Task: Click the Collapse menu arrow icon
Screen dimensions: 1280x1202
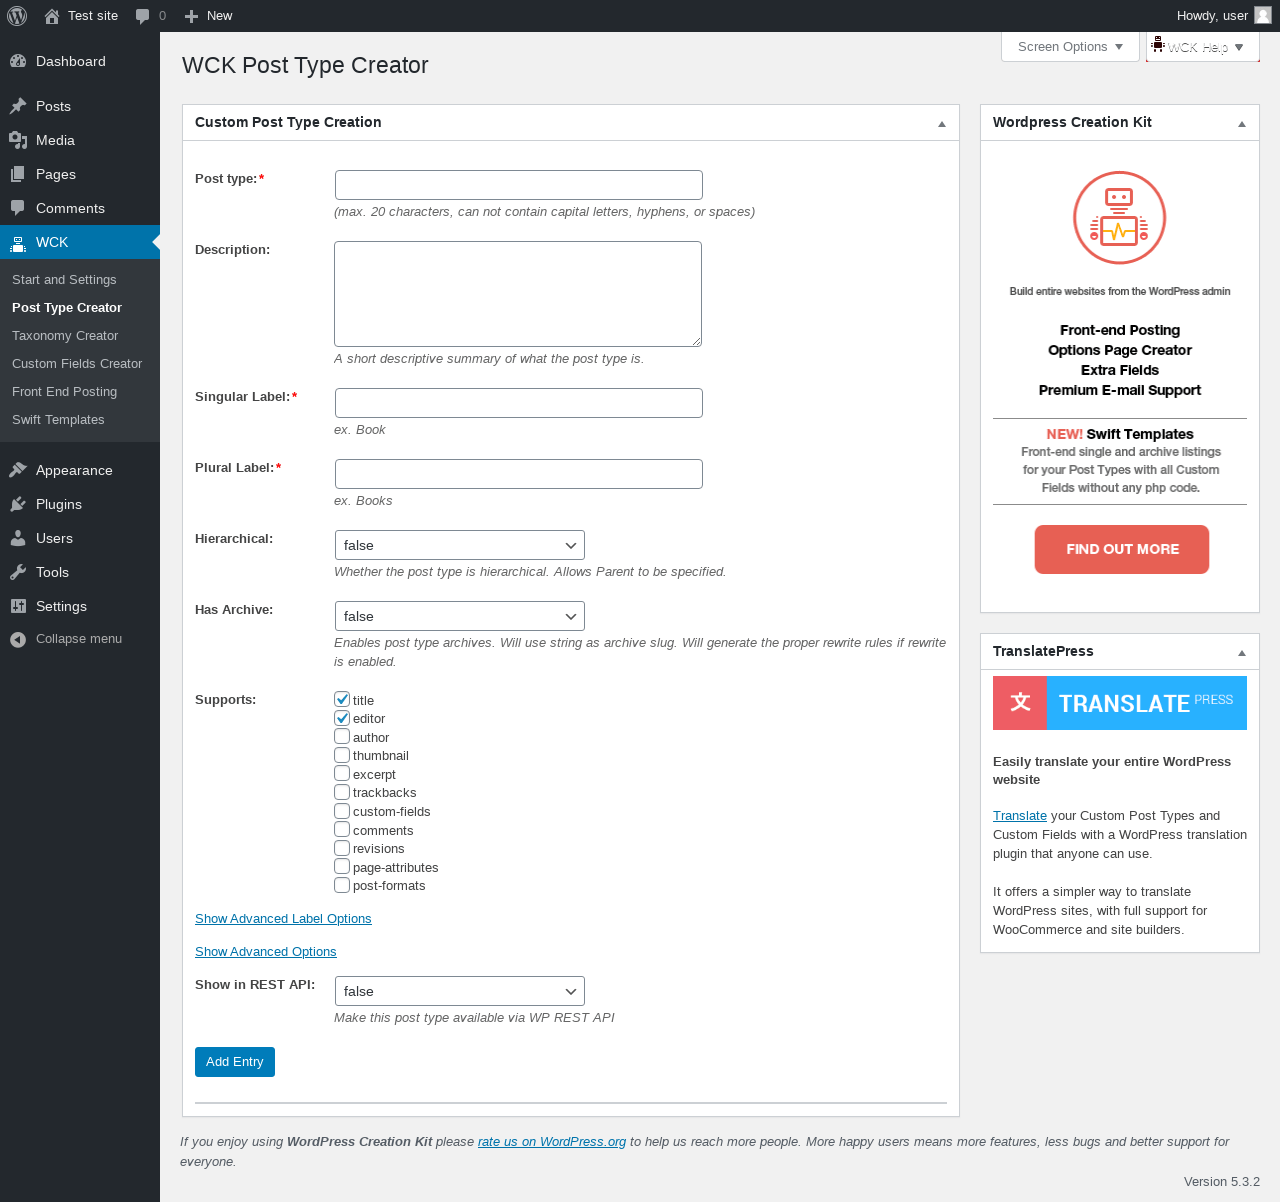Action: [18, 639]
